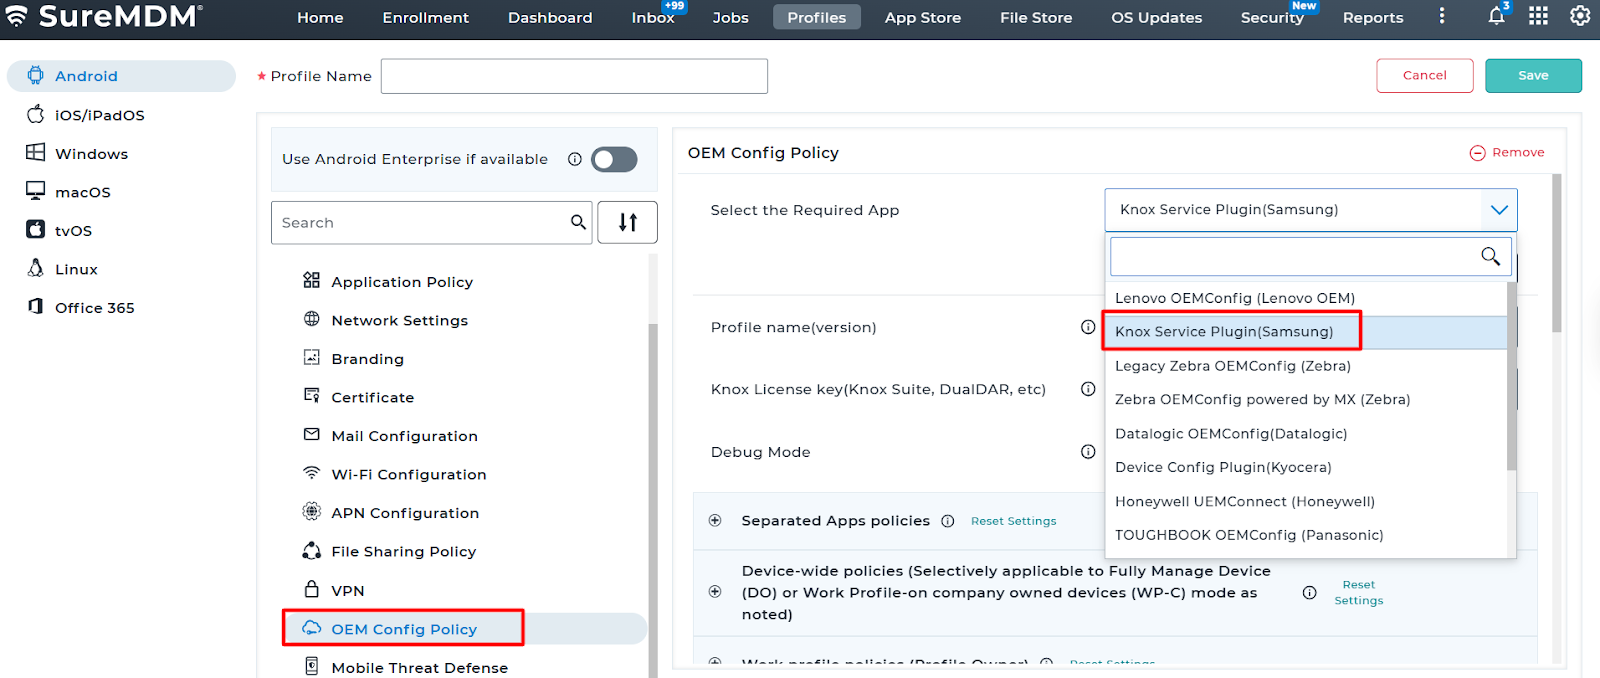Screen dimensions: 1600x678
Task: Open the three-dot more options menu
Action: tap(1441, 16)
